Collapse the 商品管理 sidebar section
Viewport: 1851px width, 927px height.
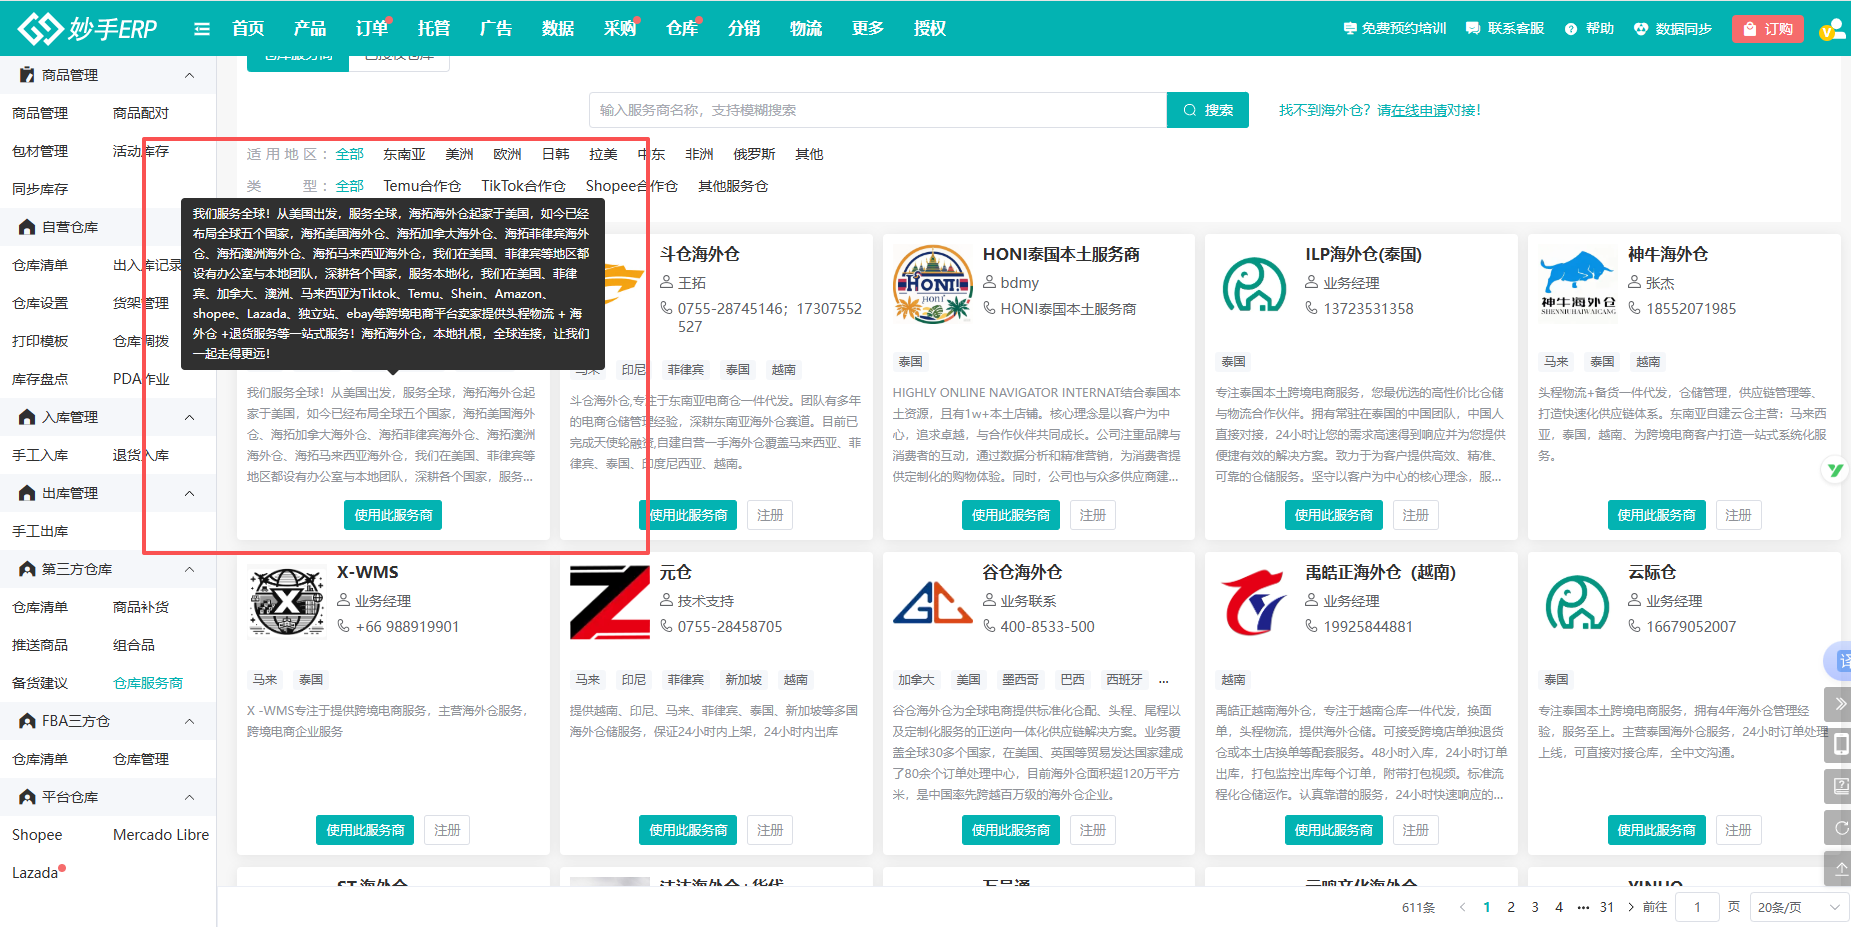(x=189, y=75)
